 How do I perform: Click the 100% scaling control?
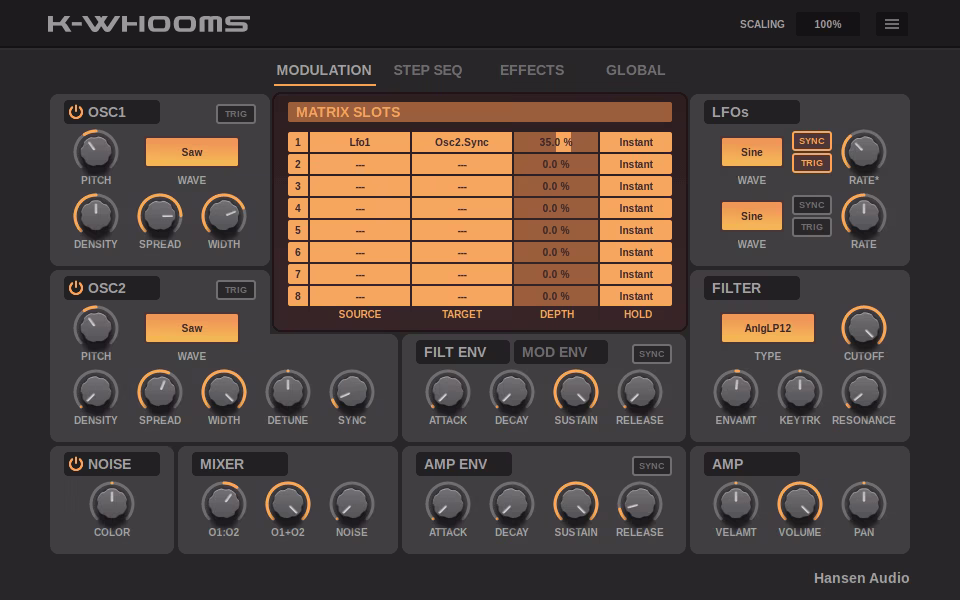[827, 24]
